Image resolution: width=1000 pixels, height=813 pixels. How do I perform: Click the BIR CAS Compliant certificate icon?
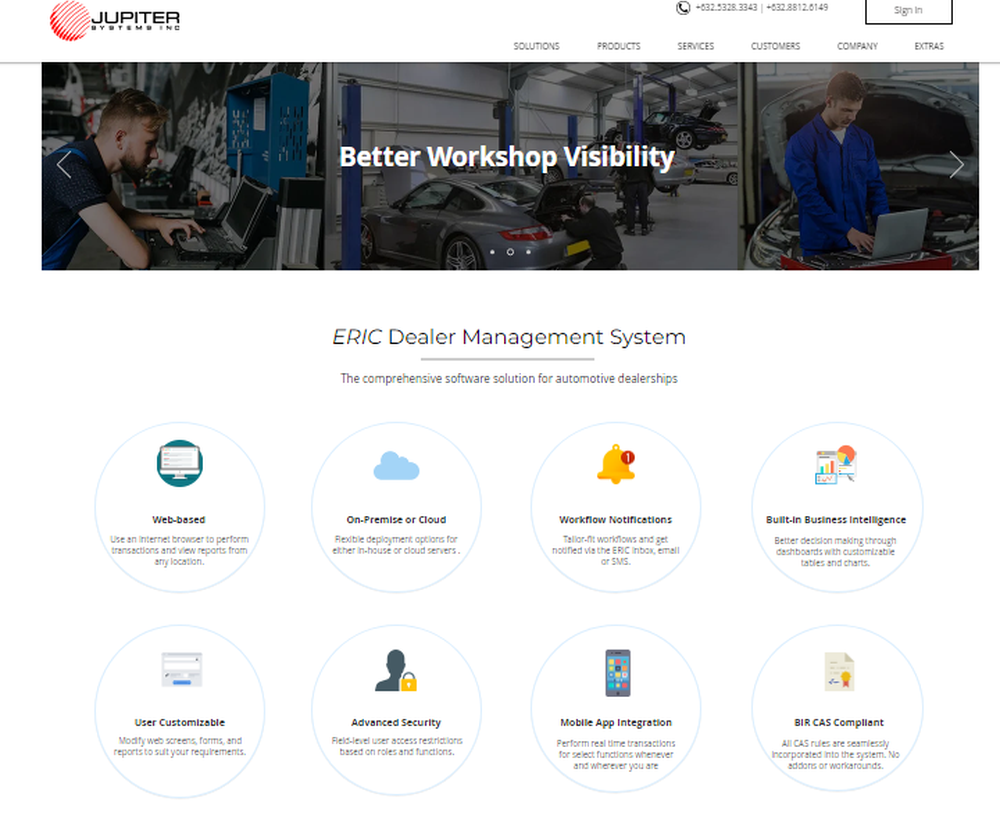[839, 671]
